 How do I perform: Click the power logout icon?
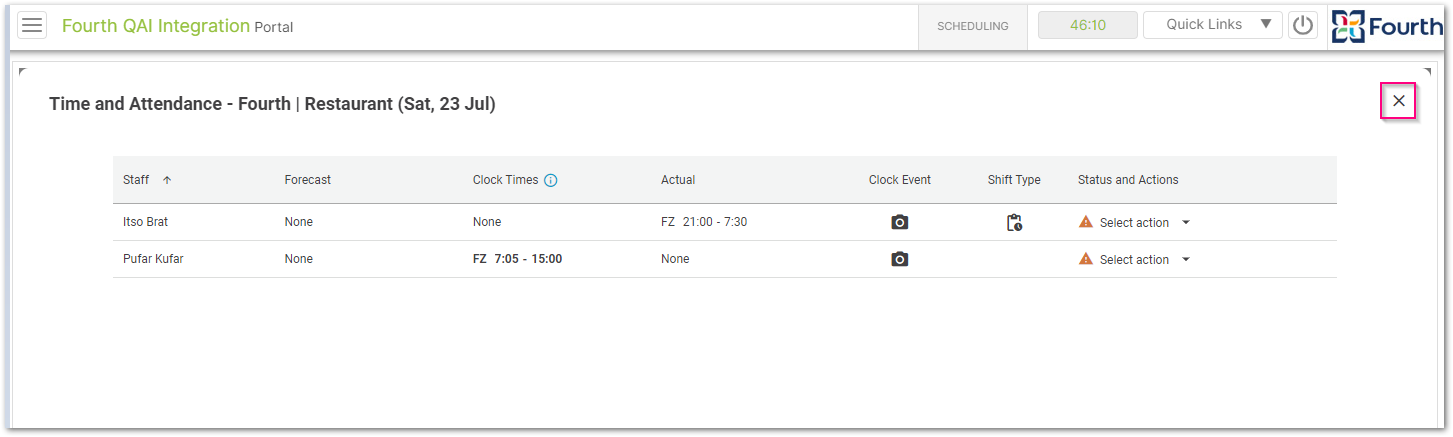[1303, 25]
